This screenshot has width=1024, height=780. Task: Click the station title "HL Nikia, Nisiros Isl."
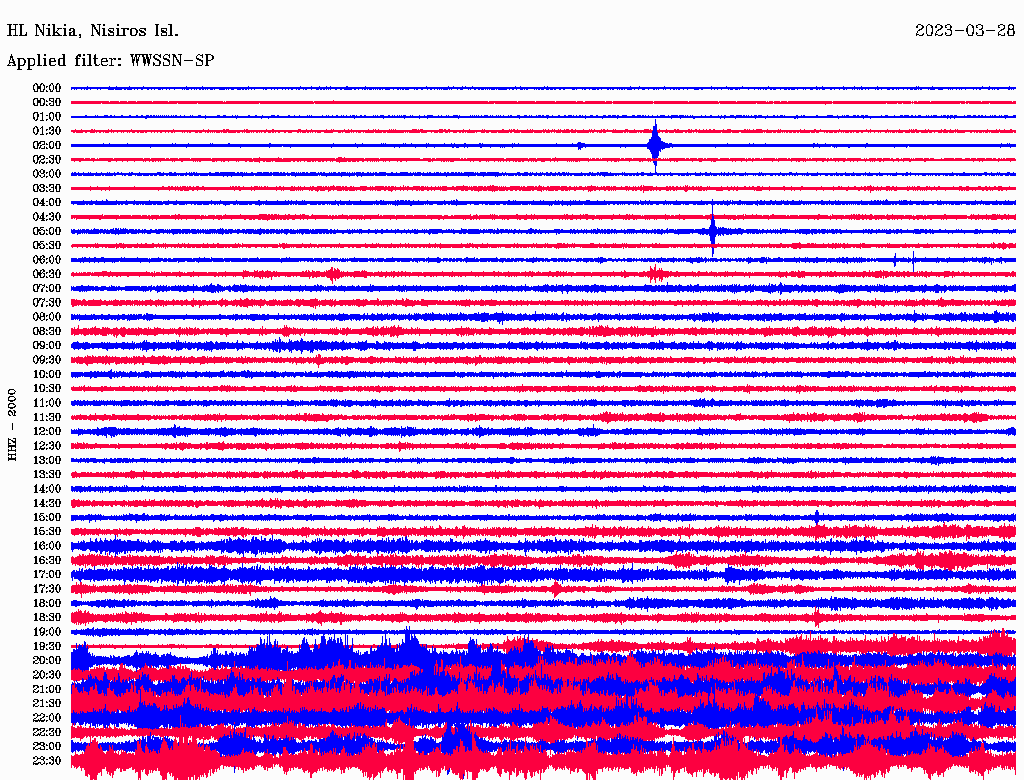[93, 31]
